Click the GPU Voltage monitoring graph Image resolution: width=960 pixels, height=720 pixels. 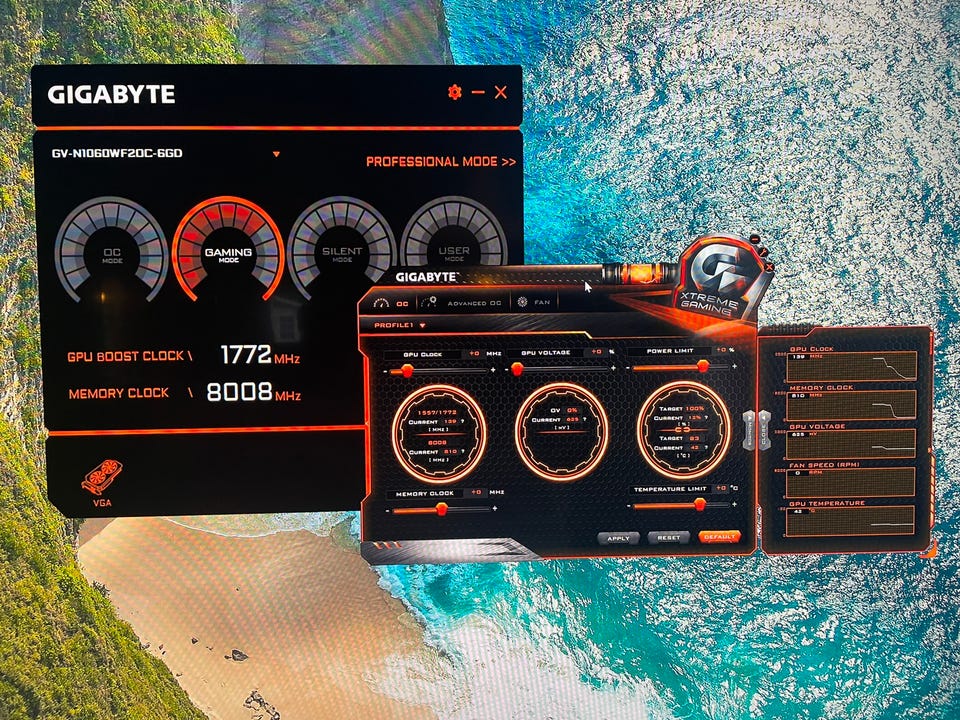851,444
